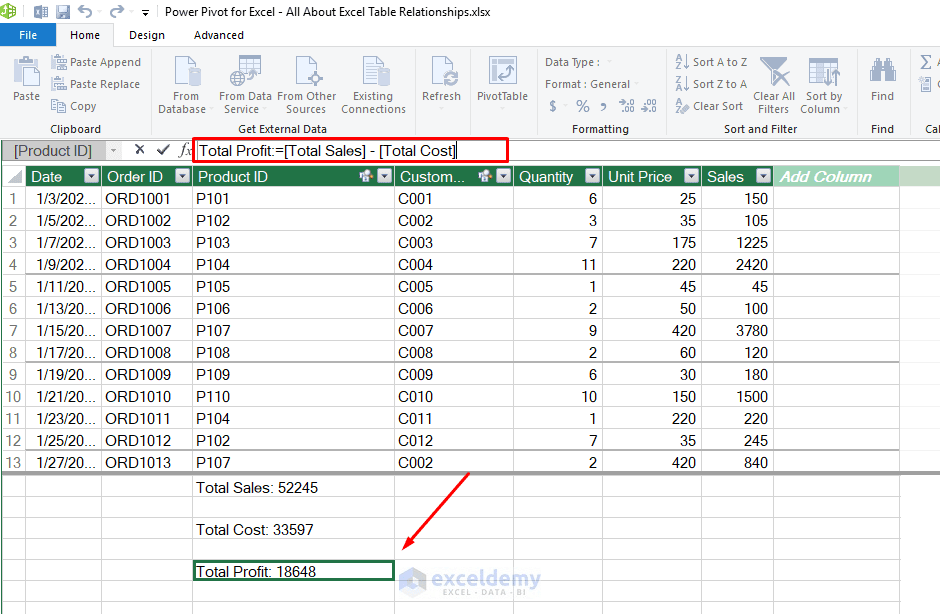Image resolution: width=940 pixels, height=614 pixels.
Task: Open Date column filter dropdown
Action: click(x=92, y=176)
